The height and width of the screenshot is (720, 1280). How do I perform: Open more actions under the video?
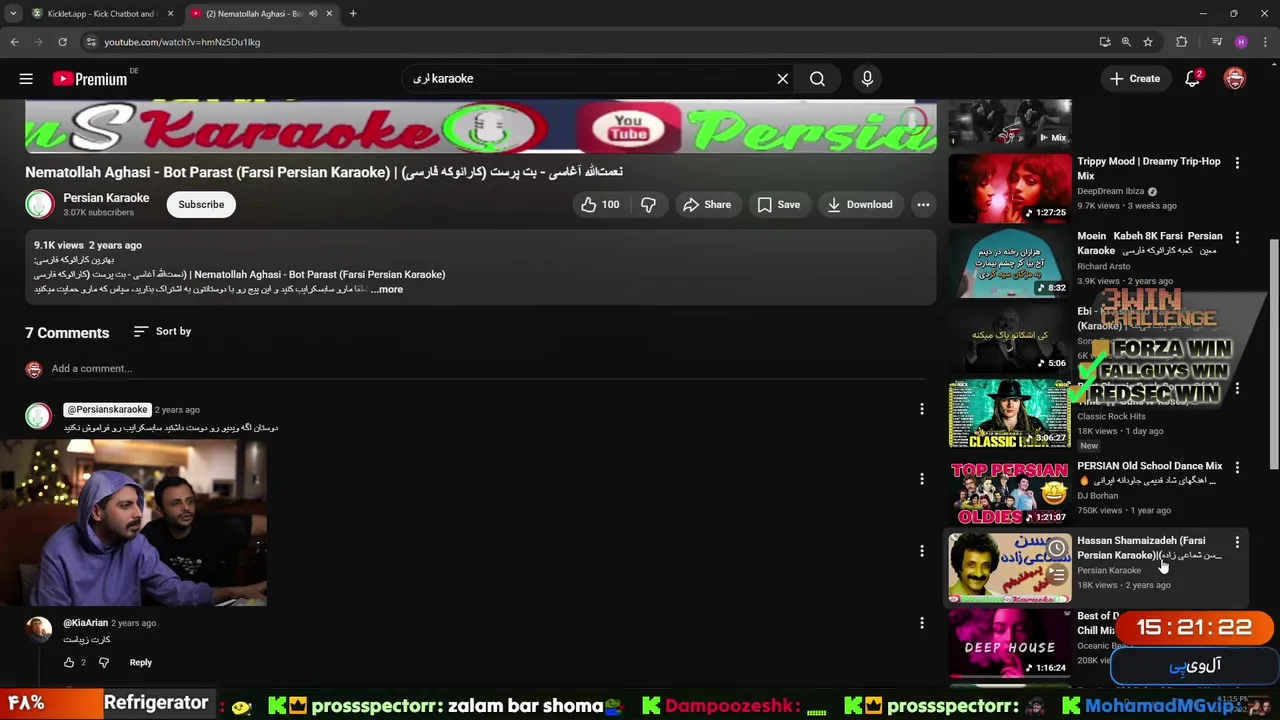923,204
